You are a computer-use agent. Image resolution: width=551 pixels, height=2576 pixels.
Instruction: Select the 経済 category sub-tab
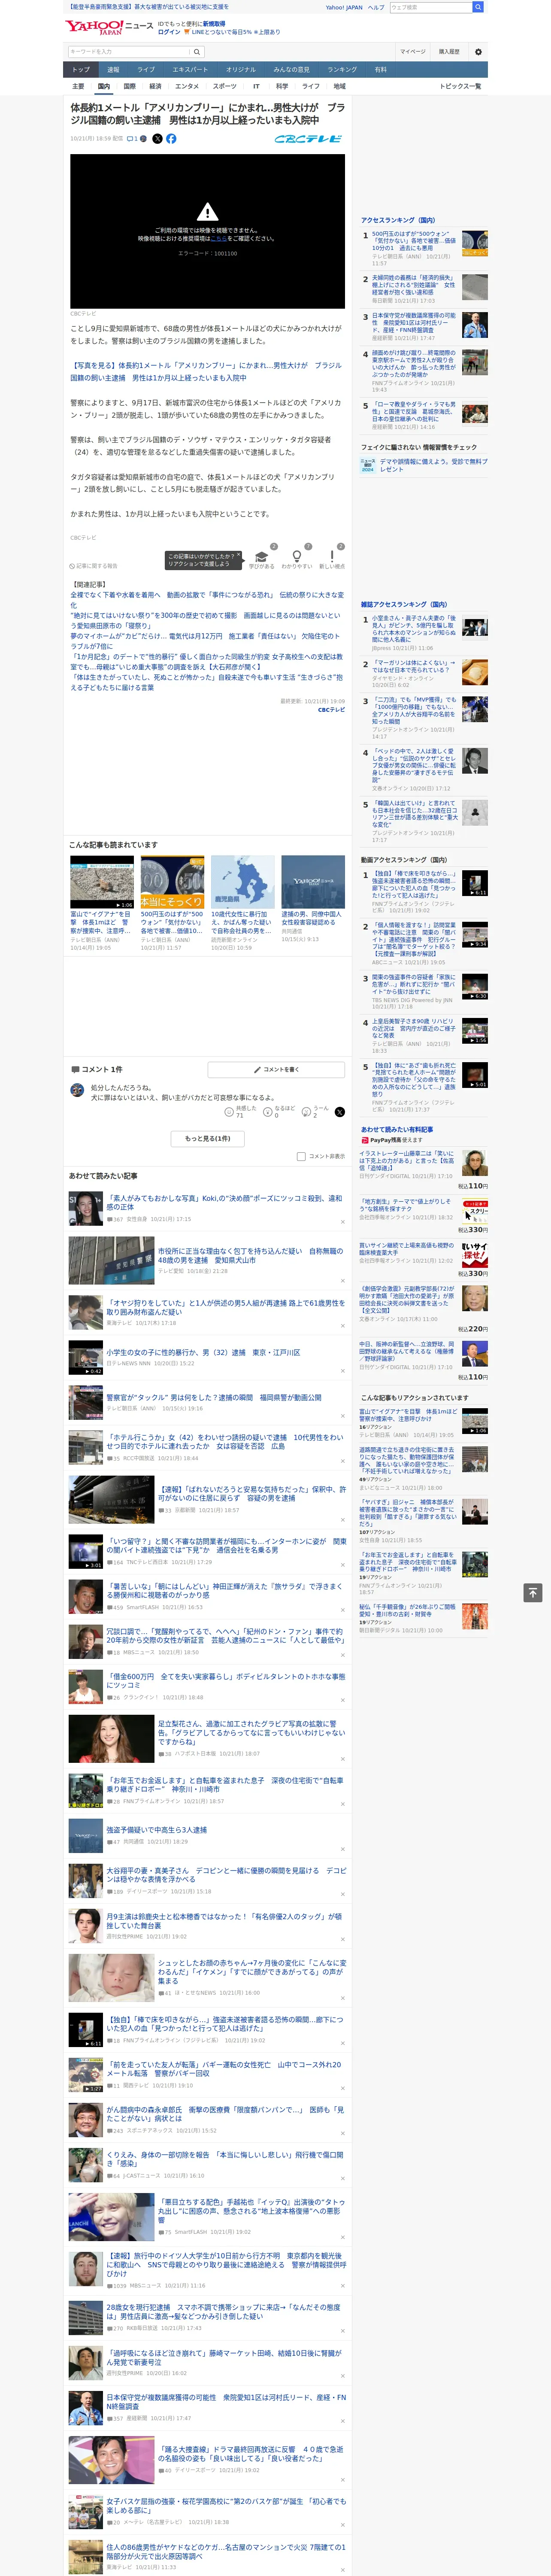155,86
